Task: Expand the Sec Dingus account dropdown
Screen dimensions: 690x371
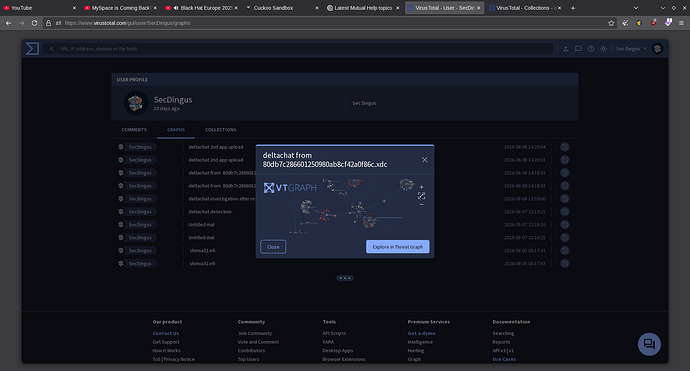Action: click(x=631, y=49)
